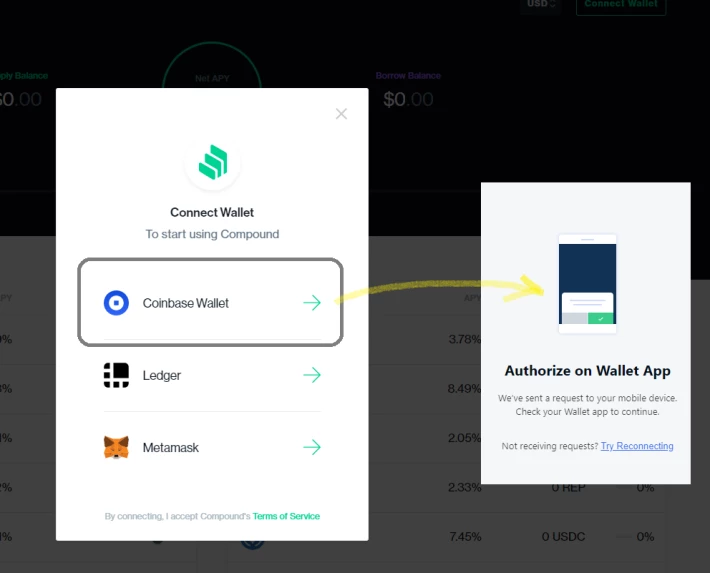Click the 7.45% APY value

coord(465,537)
